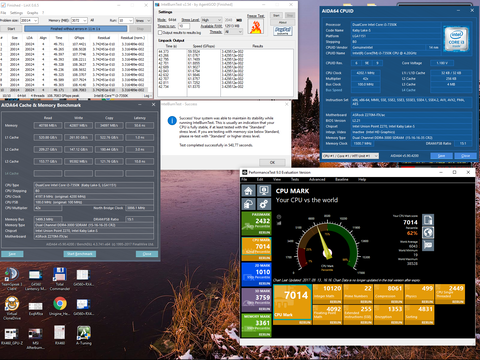The image size is (480, 360).
Task: Open Graphs menu in LinX
Action: pos(32,13)
